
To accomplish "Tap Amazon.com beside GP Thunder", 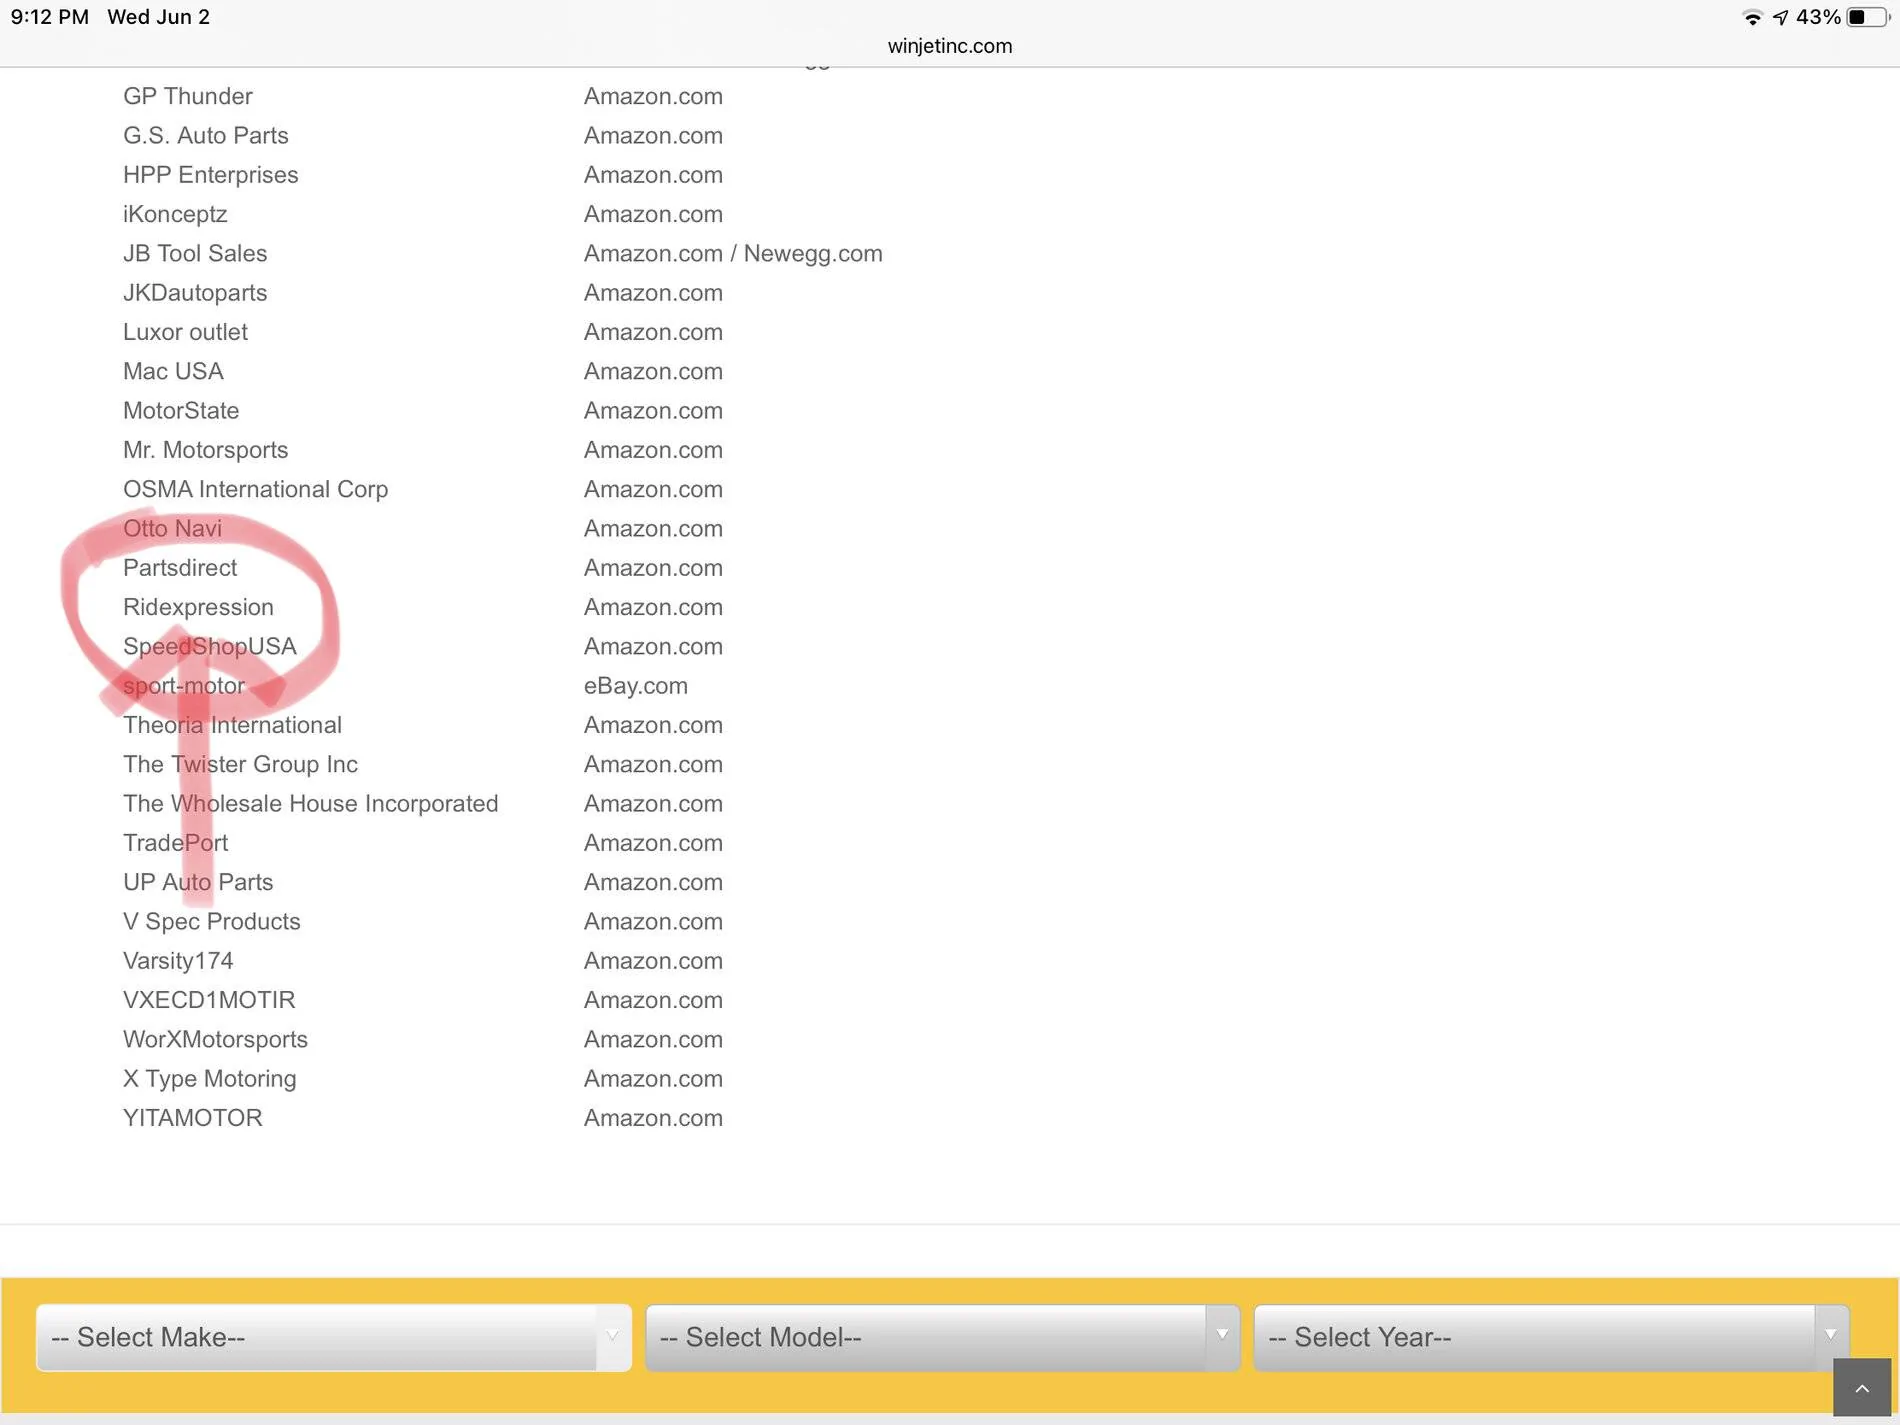I will (653, 96).
